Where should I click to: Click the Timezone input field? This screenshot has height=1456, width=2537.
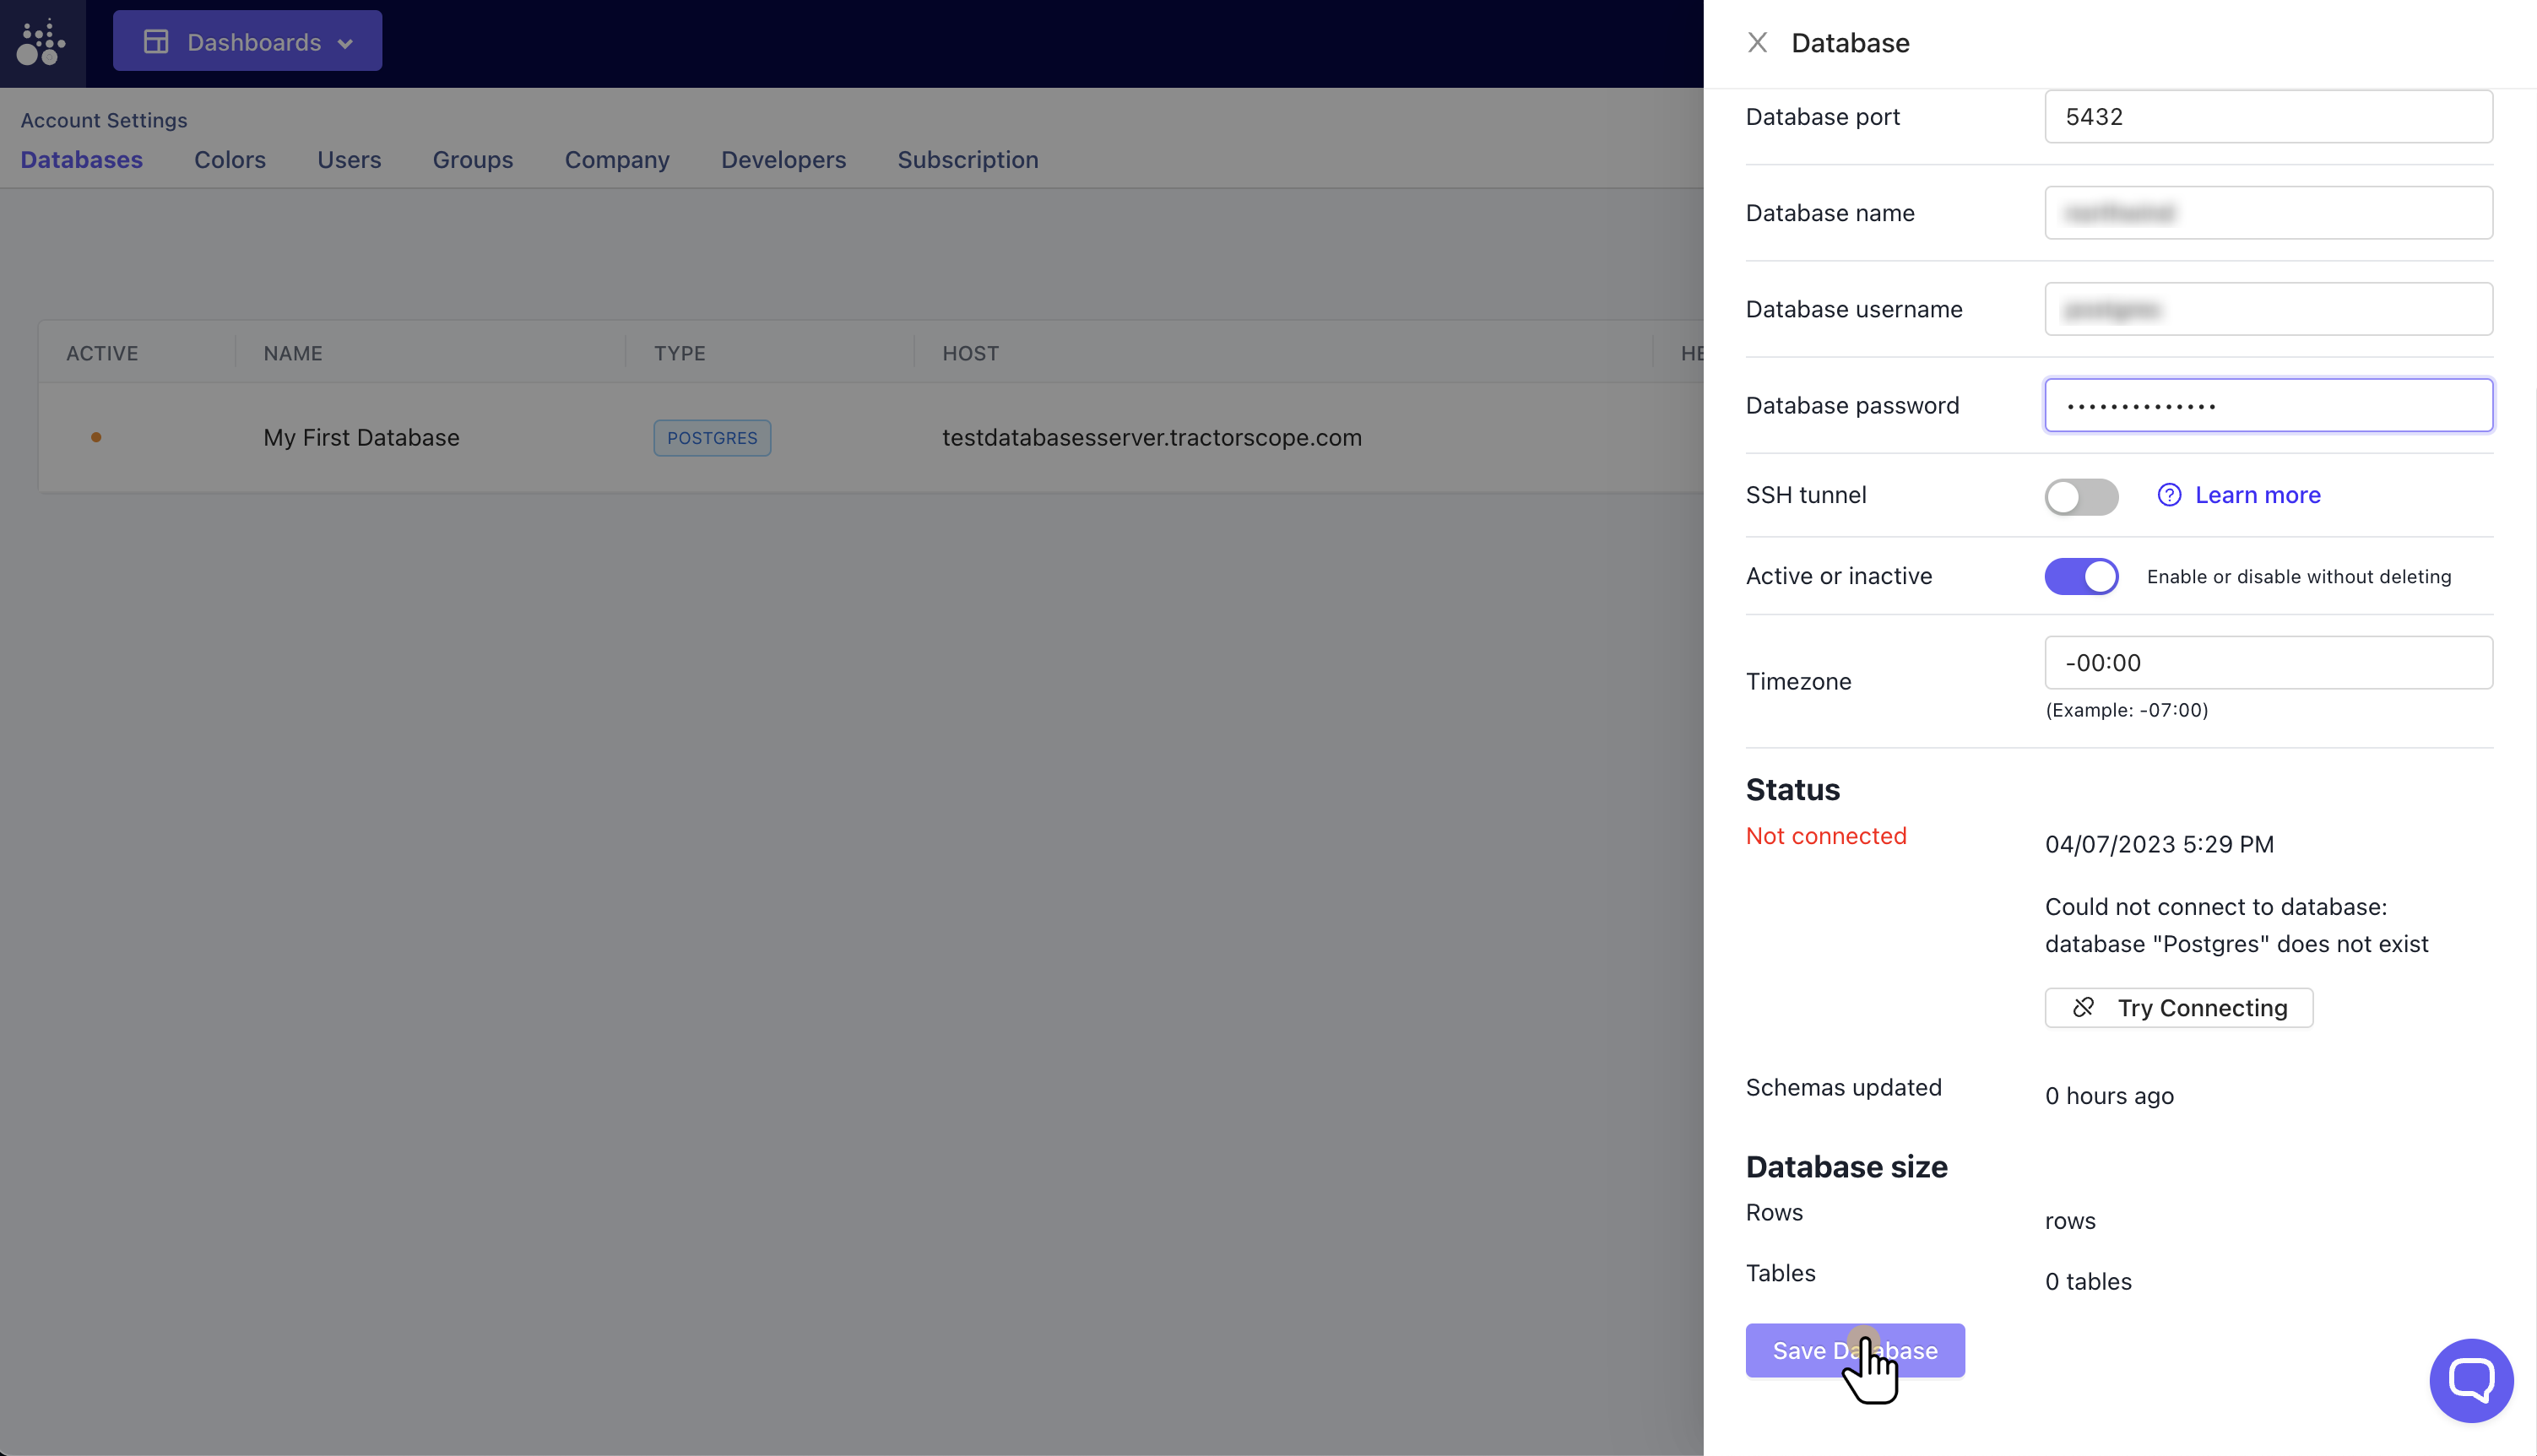click(x=2267, y=663)
